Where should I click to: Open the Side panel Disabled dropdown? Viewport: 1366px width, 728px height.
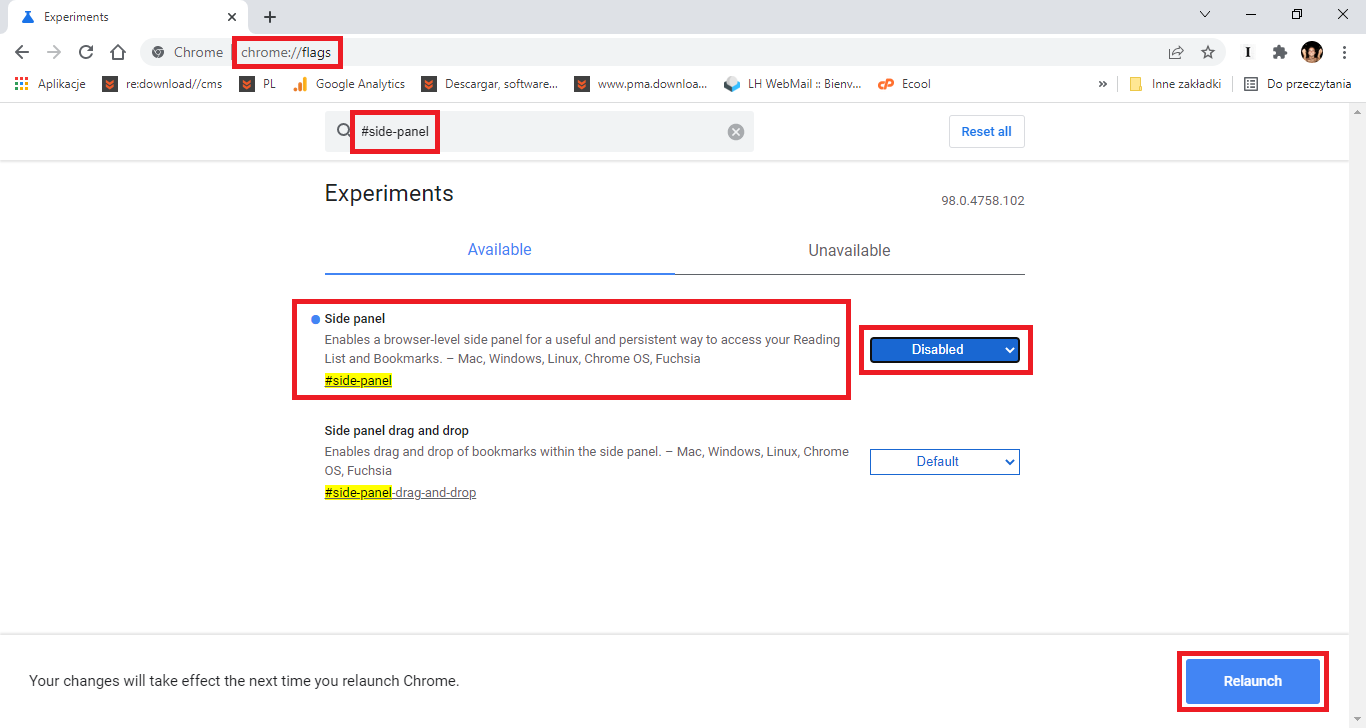coord(945,349)
